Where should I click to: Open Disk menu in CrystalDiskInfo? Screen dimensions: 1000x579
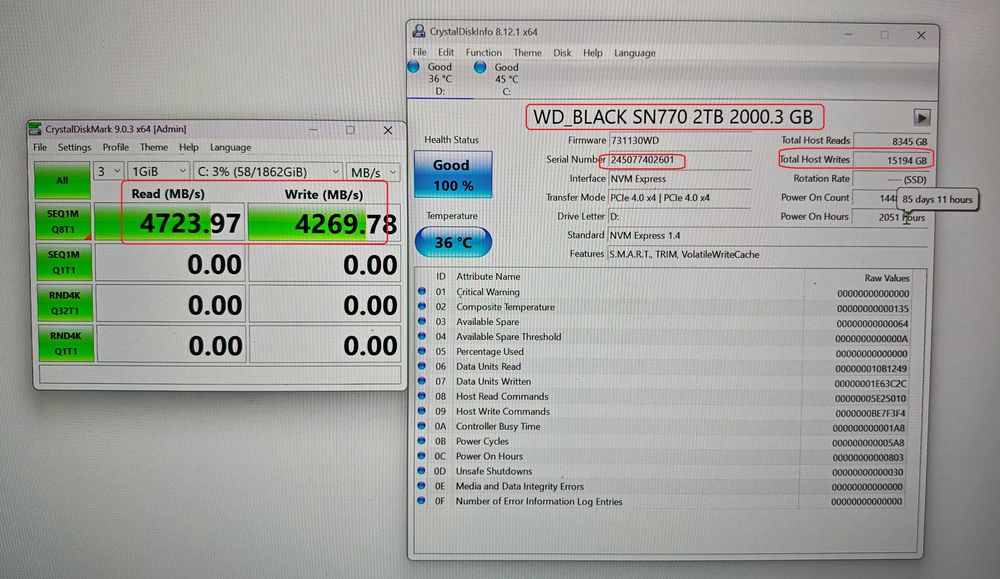(562, 53)
